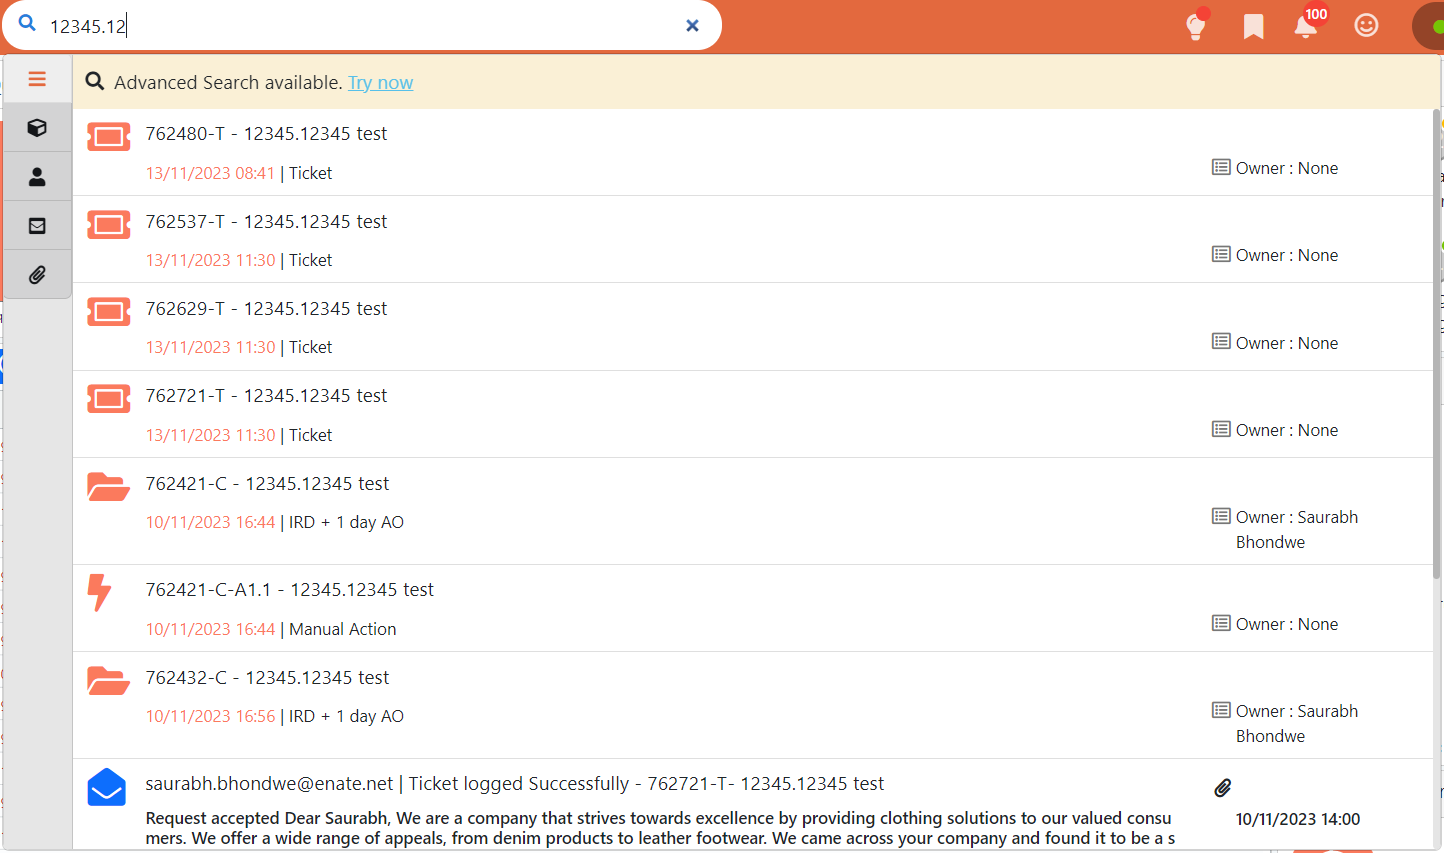The image size is (1444, 853).
Task: Open case 762421-C folder icon
Action: tap(108, 487)
